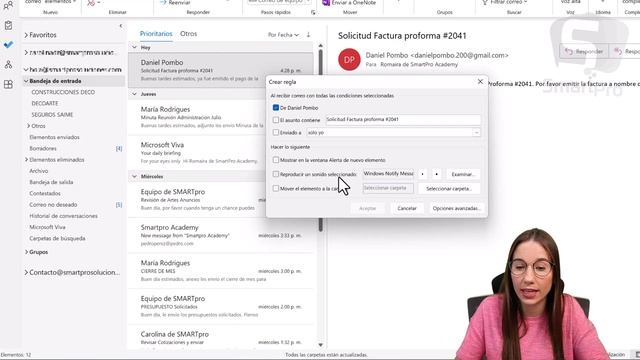Click the Responder button in the reading pane
640x360 pixels.
click(x=584, y=51)
